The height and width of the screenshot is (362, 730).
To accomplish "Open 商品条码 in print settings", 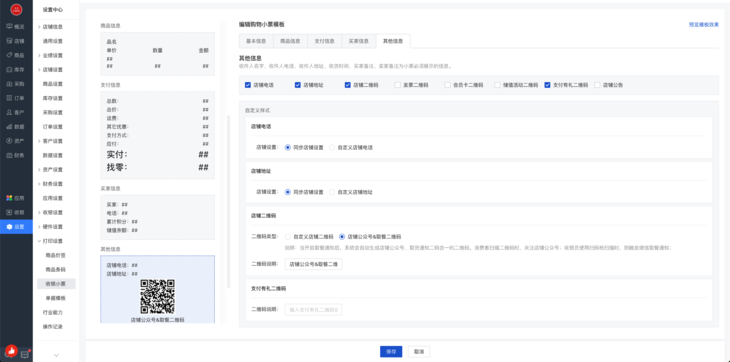I will (x=55, y=269).
